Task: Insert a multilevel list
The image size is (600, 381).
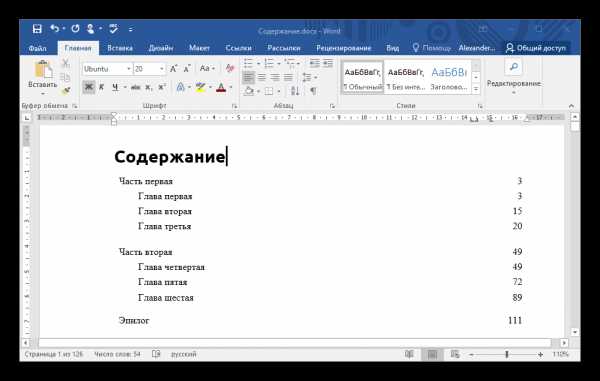Action: [x=290, y=63]
